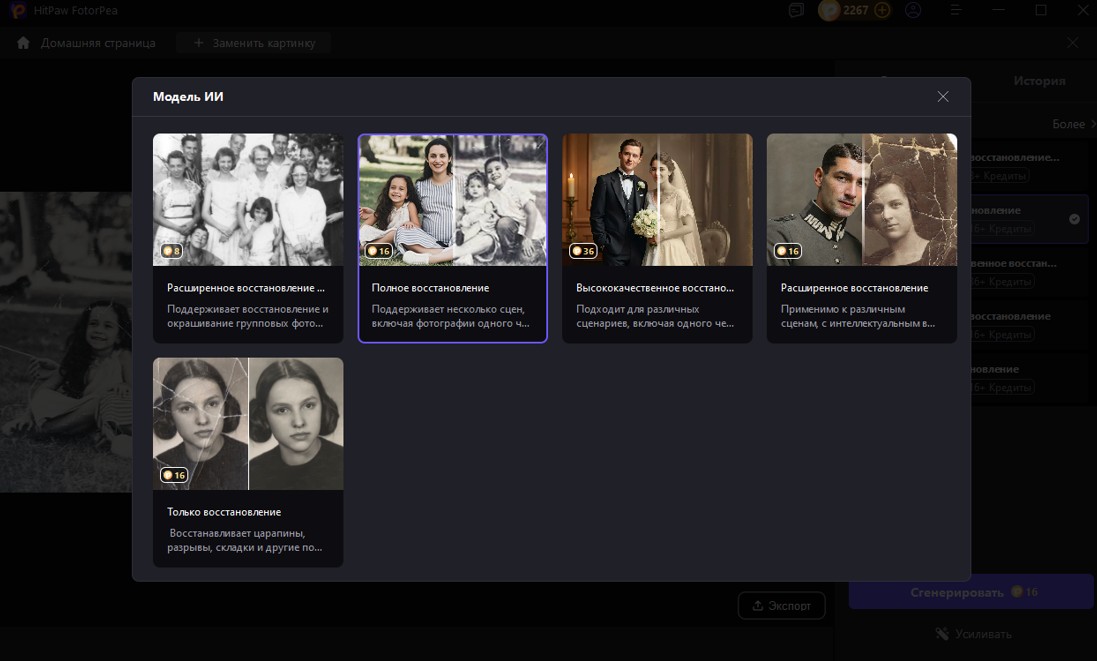
Task: Click the gold coin credits icon
Action: tap(830, 10)
